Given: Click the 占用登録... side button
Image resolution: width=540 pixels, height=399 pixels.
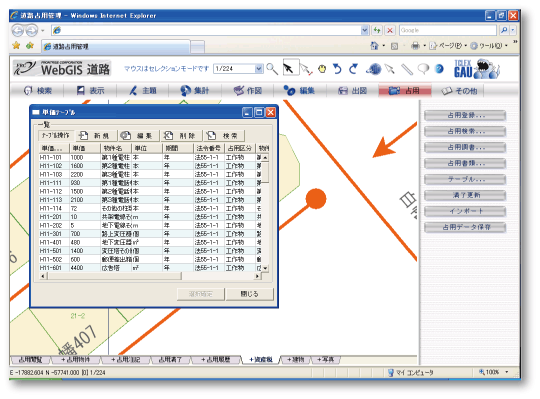Looking at the screenshot, I should (x=465, y=115).
